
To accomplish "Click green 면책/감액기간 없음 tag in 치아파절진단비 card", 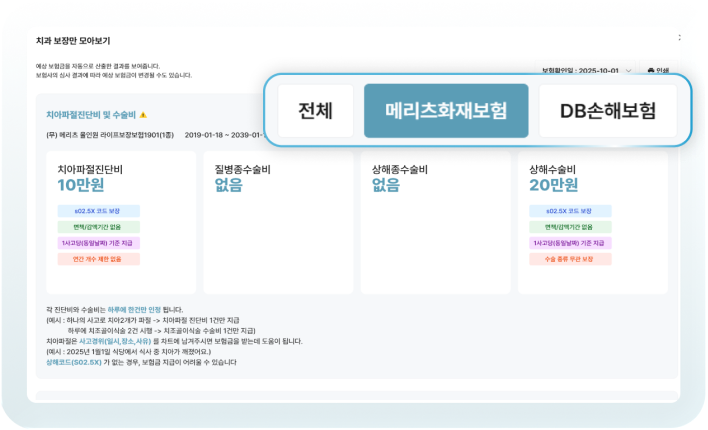I will (x=99, y=227).
